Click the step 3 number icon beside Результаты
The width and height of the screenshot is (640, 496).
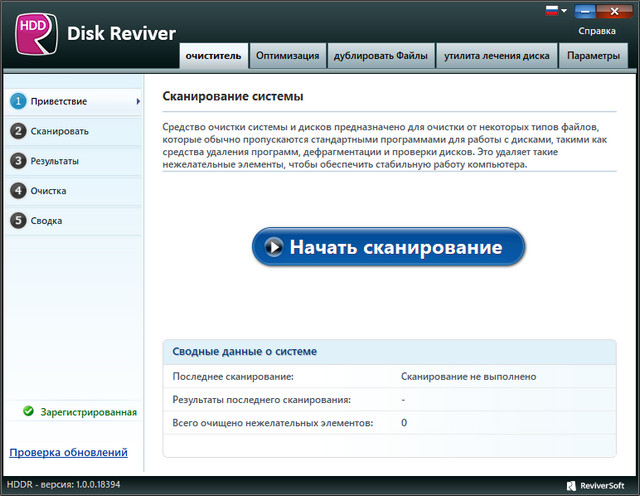tap(17, 161)
